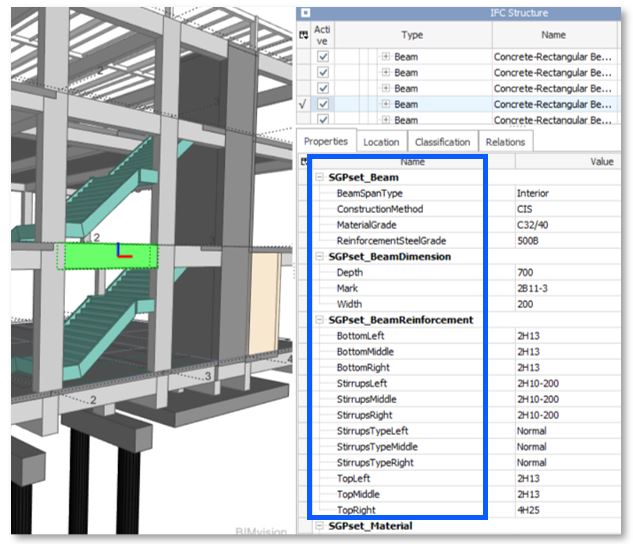633x544 pixels.
Task: Open the Classification tab
Action: pos(442,142)
